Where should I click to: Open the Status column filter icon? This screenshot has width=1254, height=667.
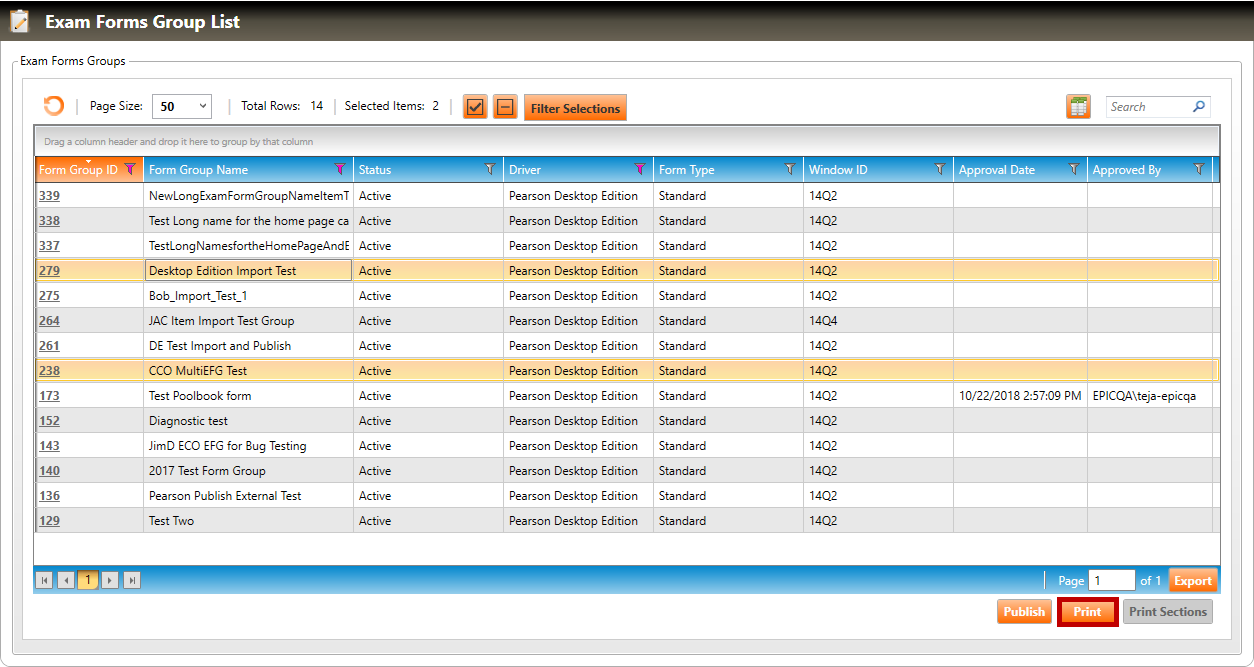pos(490,170)
